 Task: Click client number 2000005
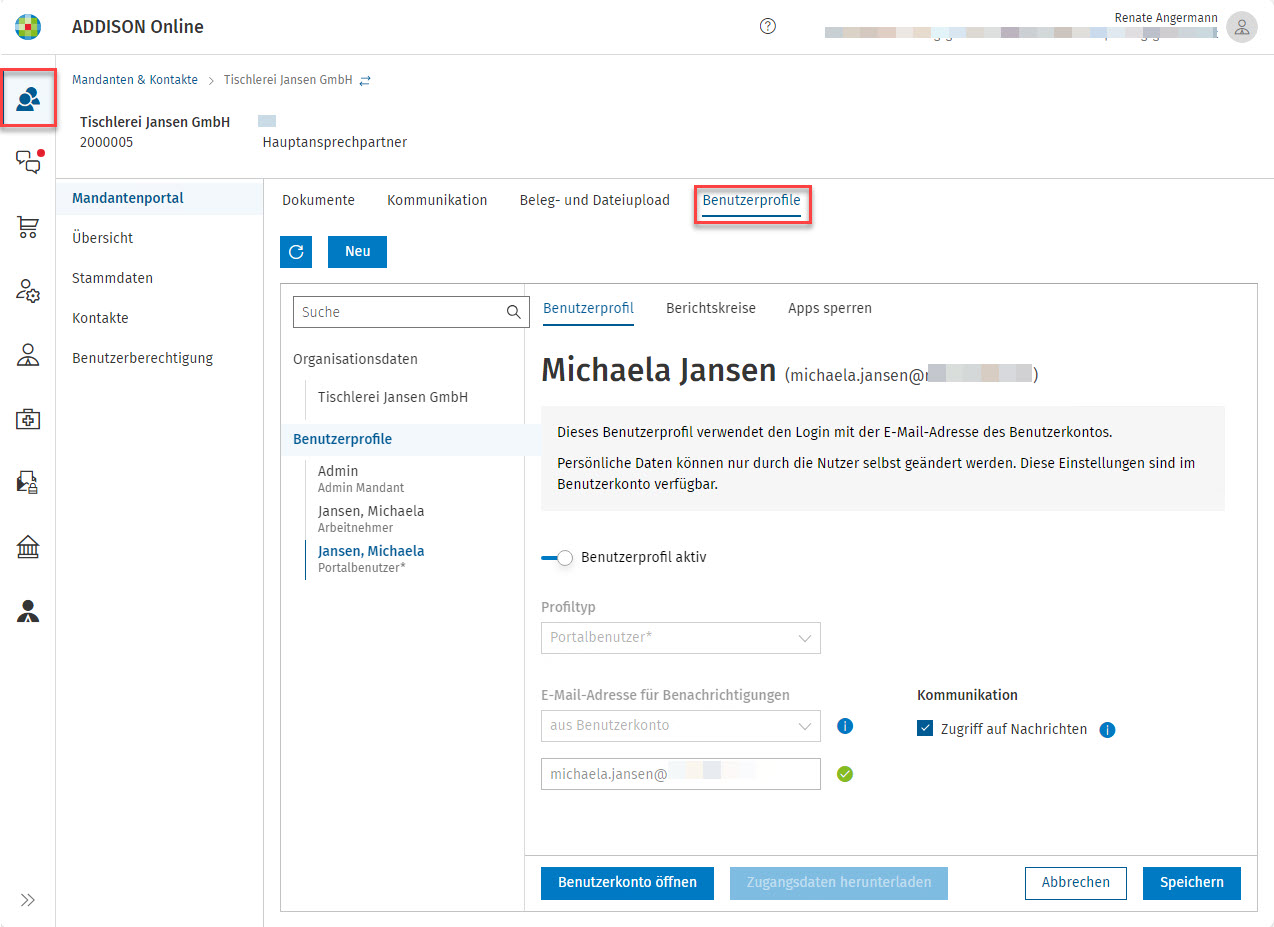(x=107, y=142)
